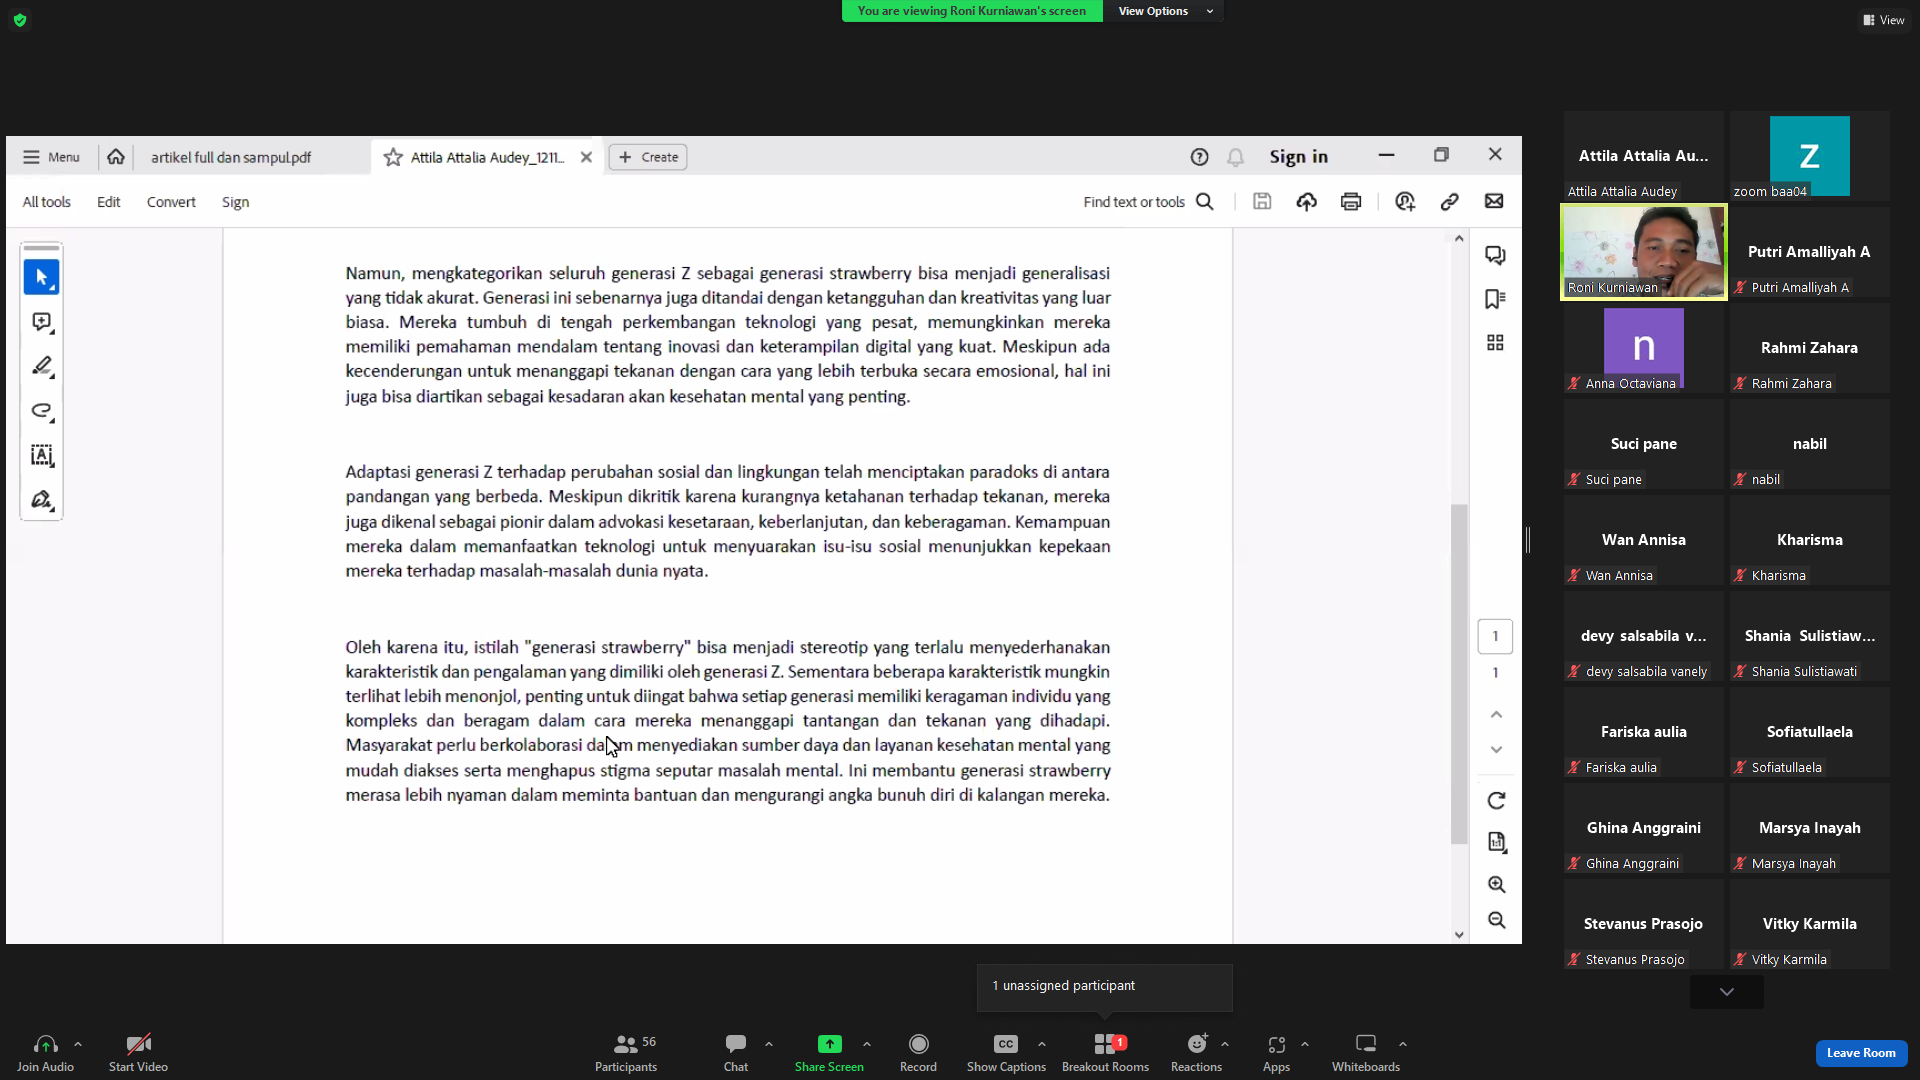The height and width of the screenshot is (1080, 1920).
Task: Click Sign in button
Action: 1298,157
